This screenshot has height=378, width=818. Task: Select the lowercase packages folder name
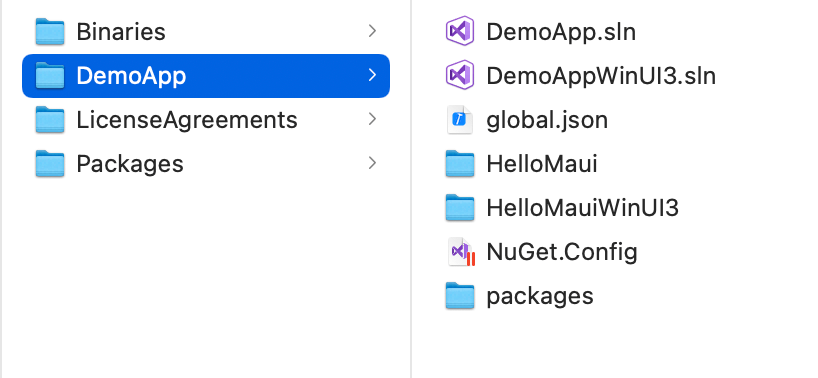(x=540, y=297)
